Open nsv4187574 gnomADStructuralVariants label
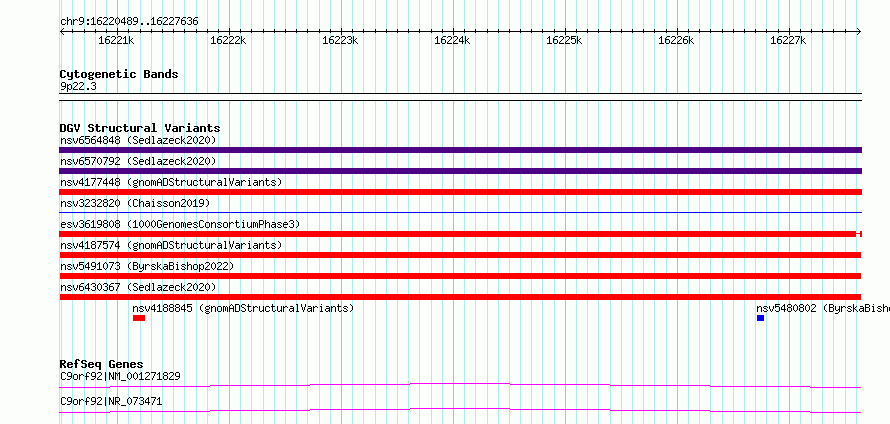The height and width of the screenshot is (424, 890). coord(171,245)
